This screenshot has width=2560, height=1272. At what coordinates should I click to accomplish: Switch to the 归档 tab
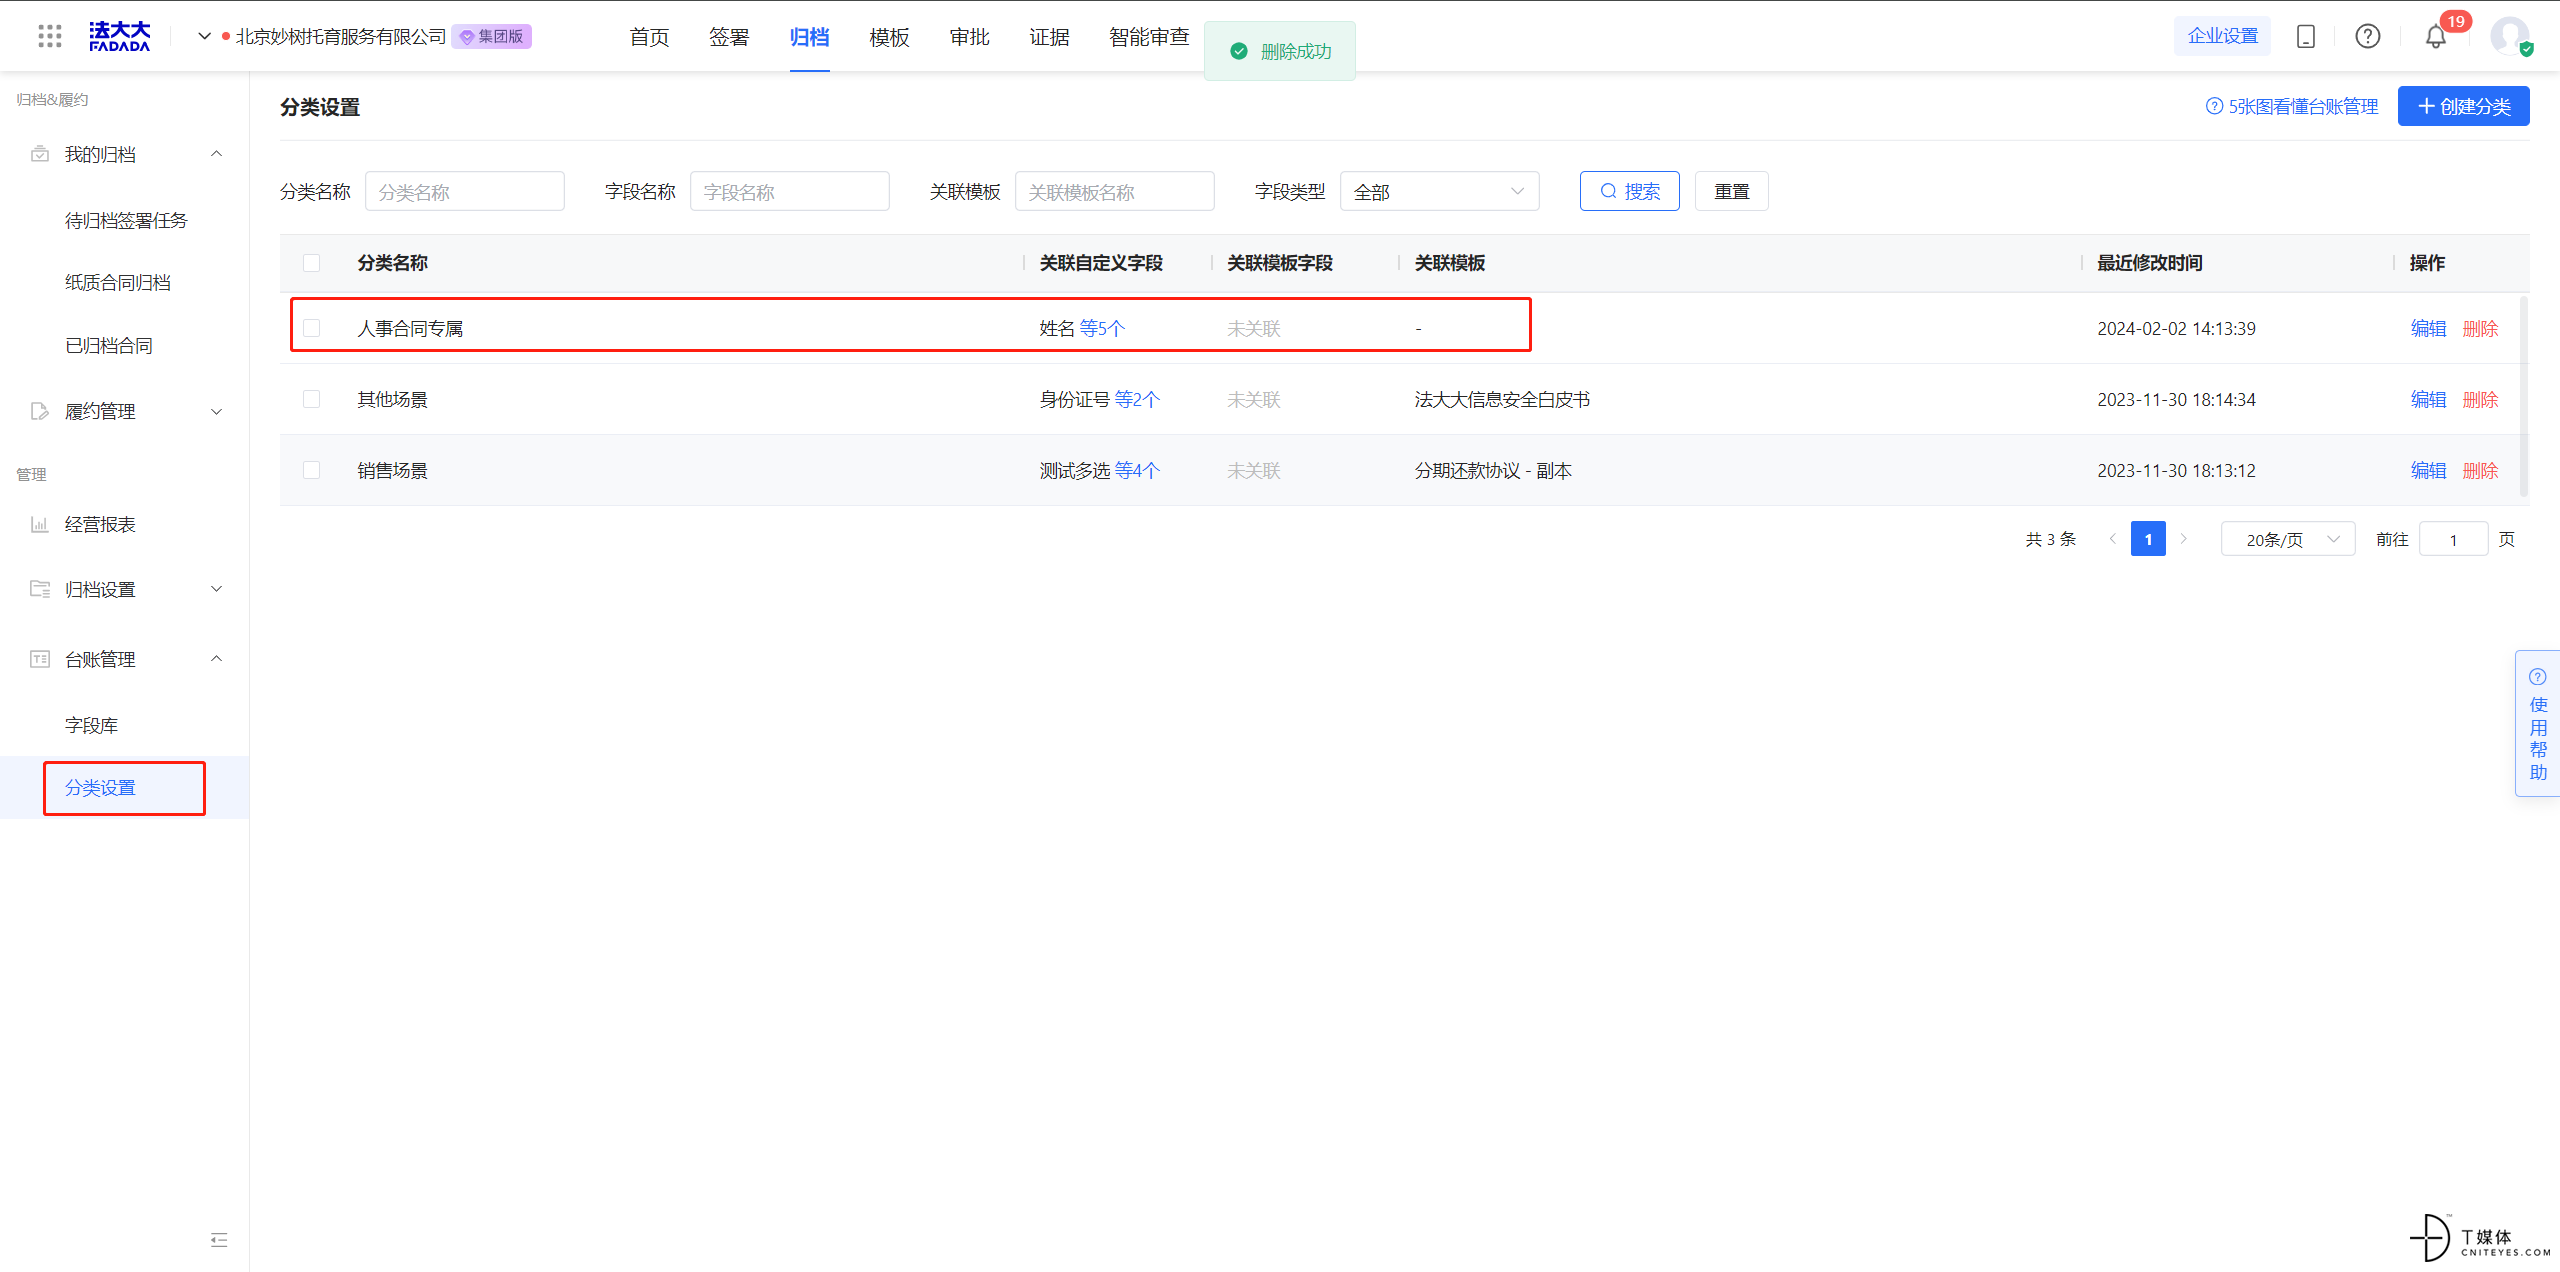pyautogui.click(x=809, y=37)
